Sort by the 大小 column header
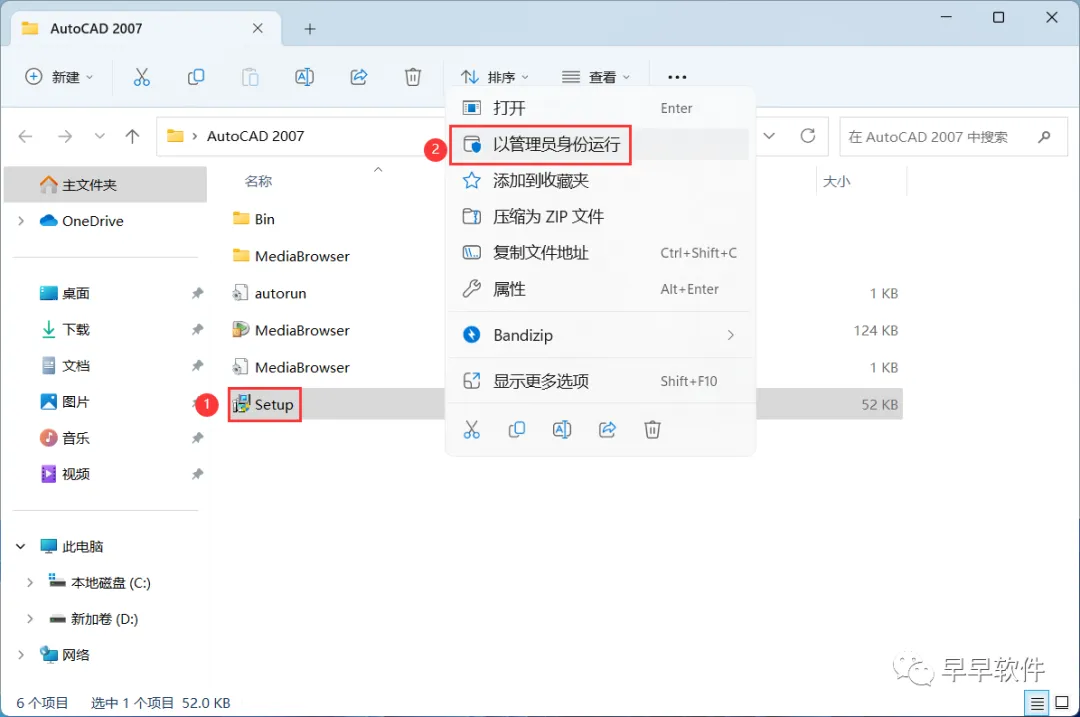 (x=837, y=181)
